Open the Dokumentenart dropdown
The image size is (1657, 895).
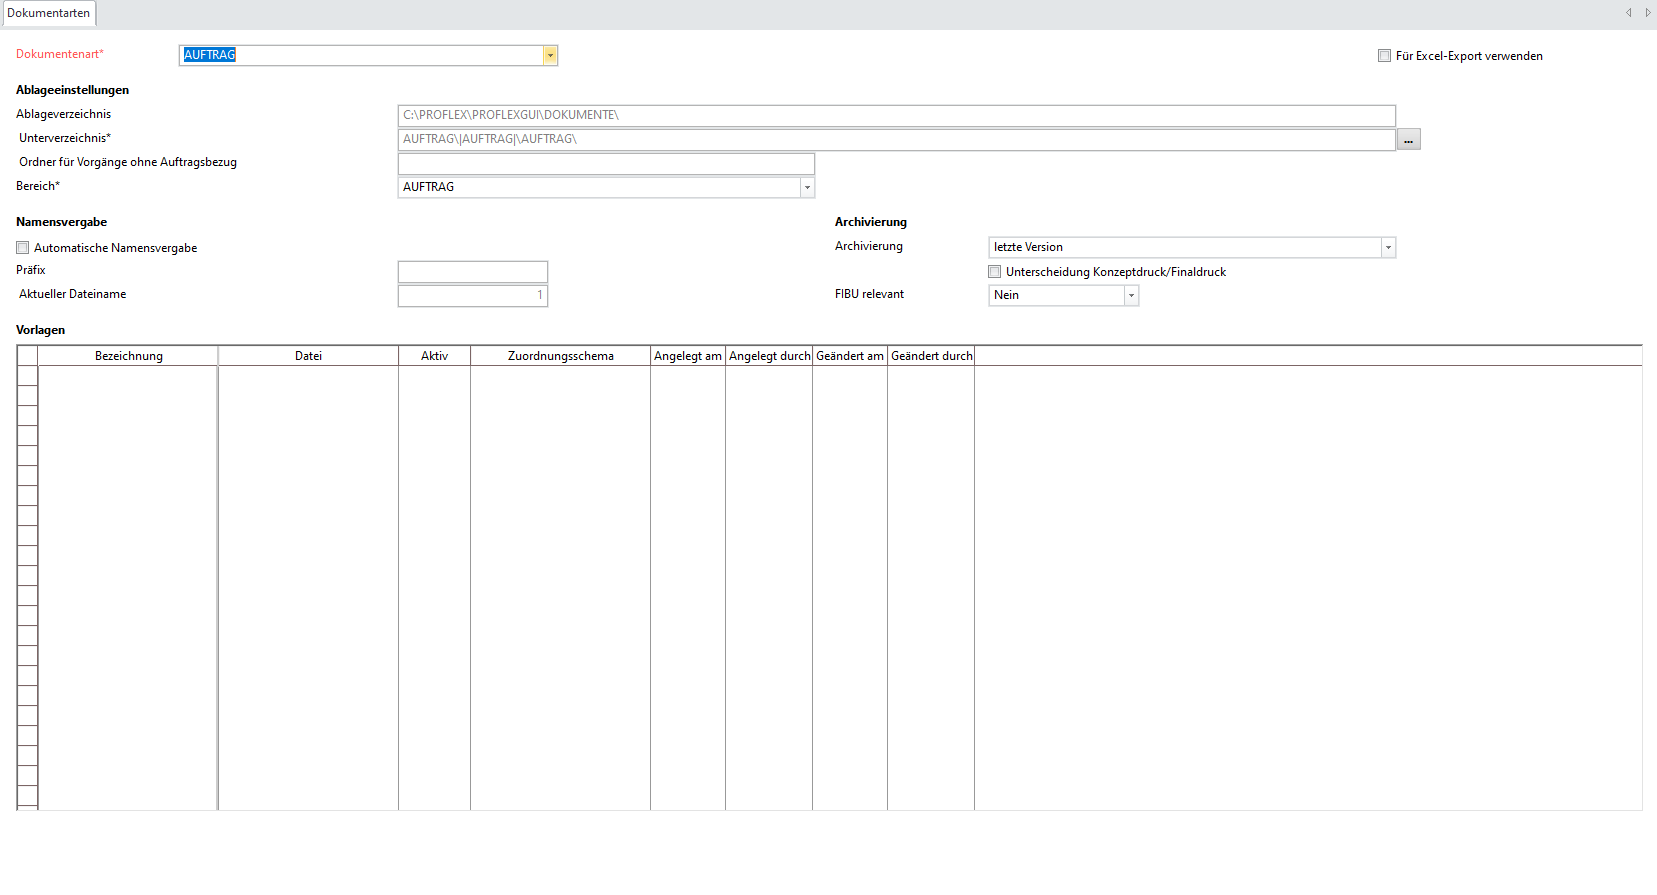click(550, 56)
